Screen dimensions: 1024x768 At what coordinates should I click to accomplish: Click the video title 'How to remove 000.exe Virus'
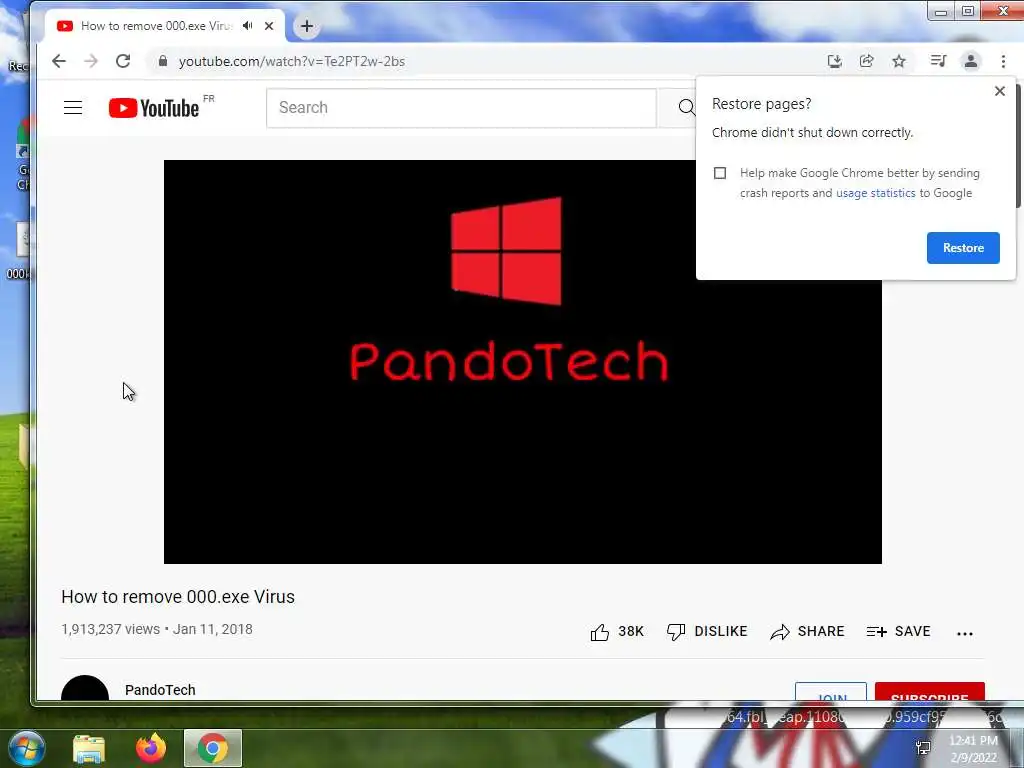(178, 597)
